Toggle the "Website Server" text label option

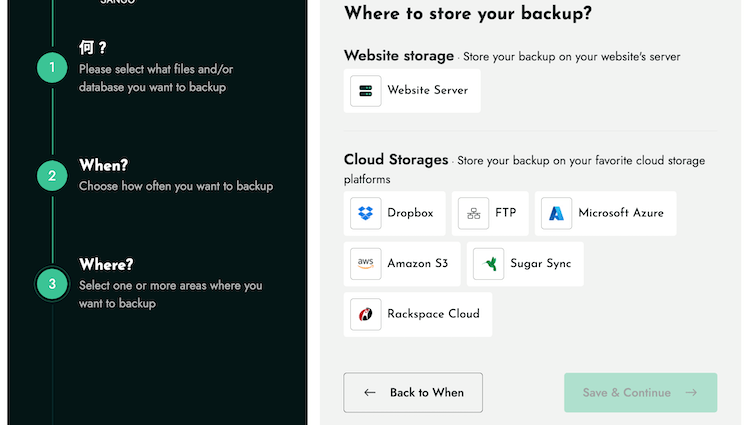tap(427, 91)
